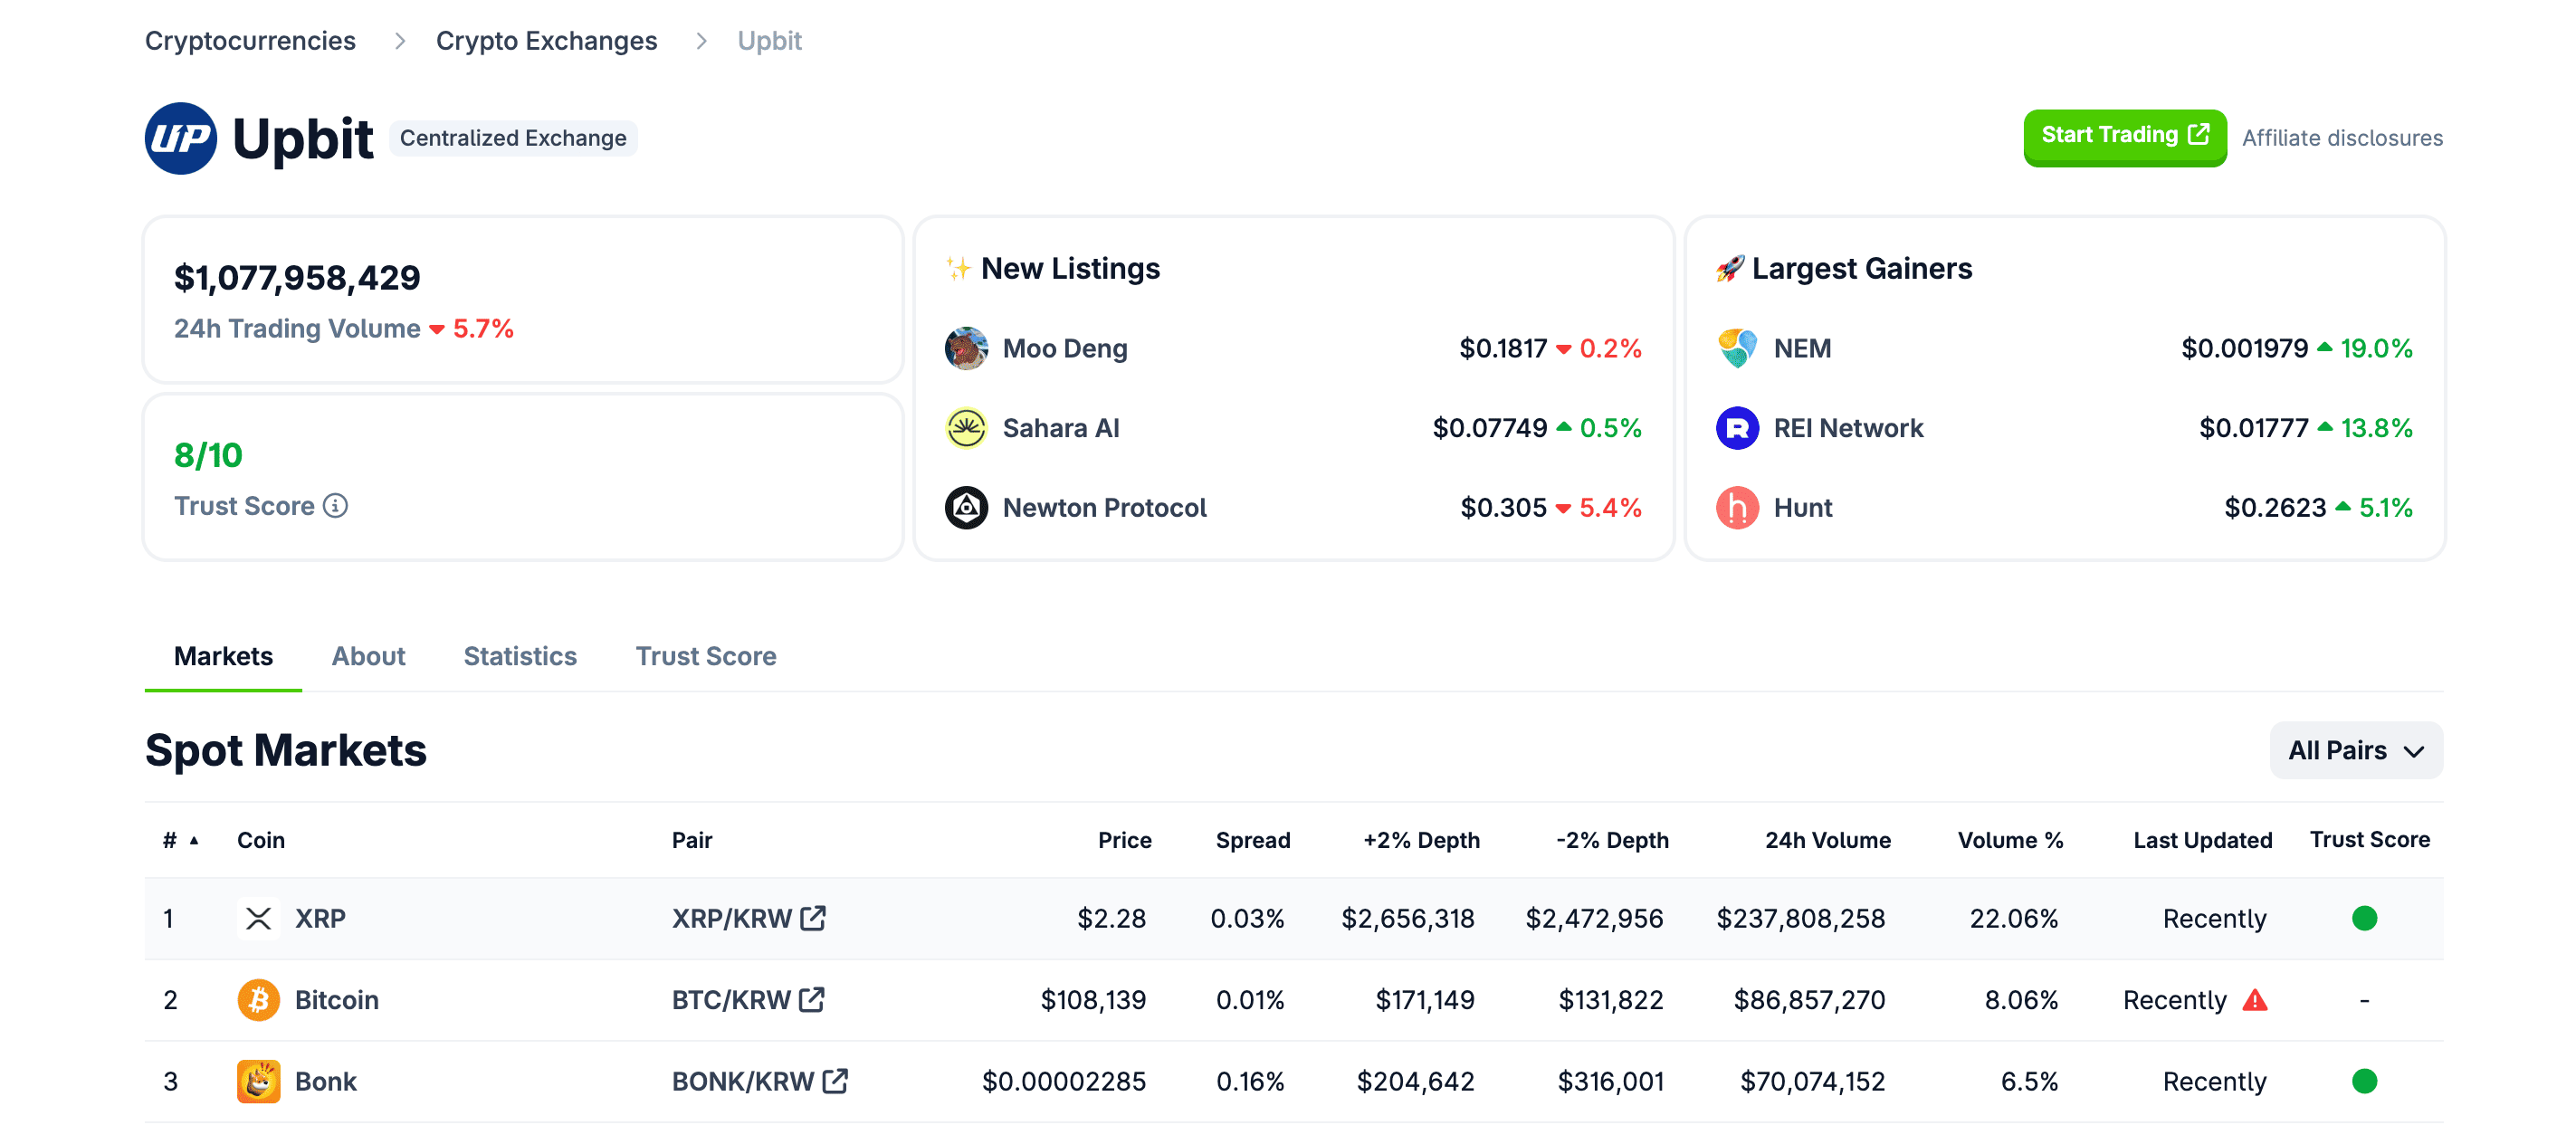Click external link icon next to BONK/KRW
2576x1125 pixels.
coord(835,1080)
